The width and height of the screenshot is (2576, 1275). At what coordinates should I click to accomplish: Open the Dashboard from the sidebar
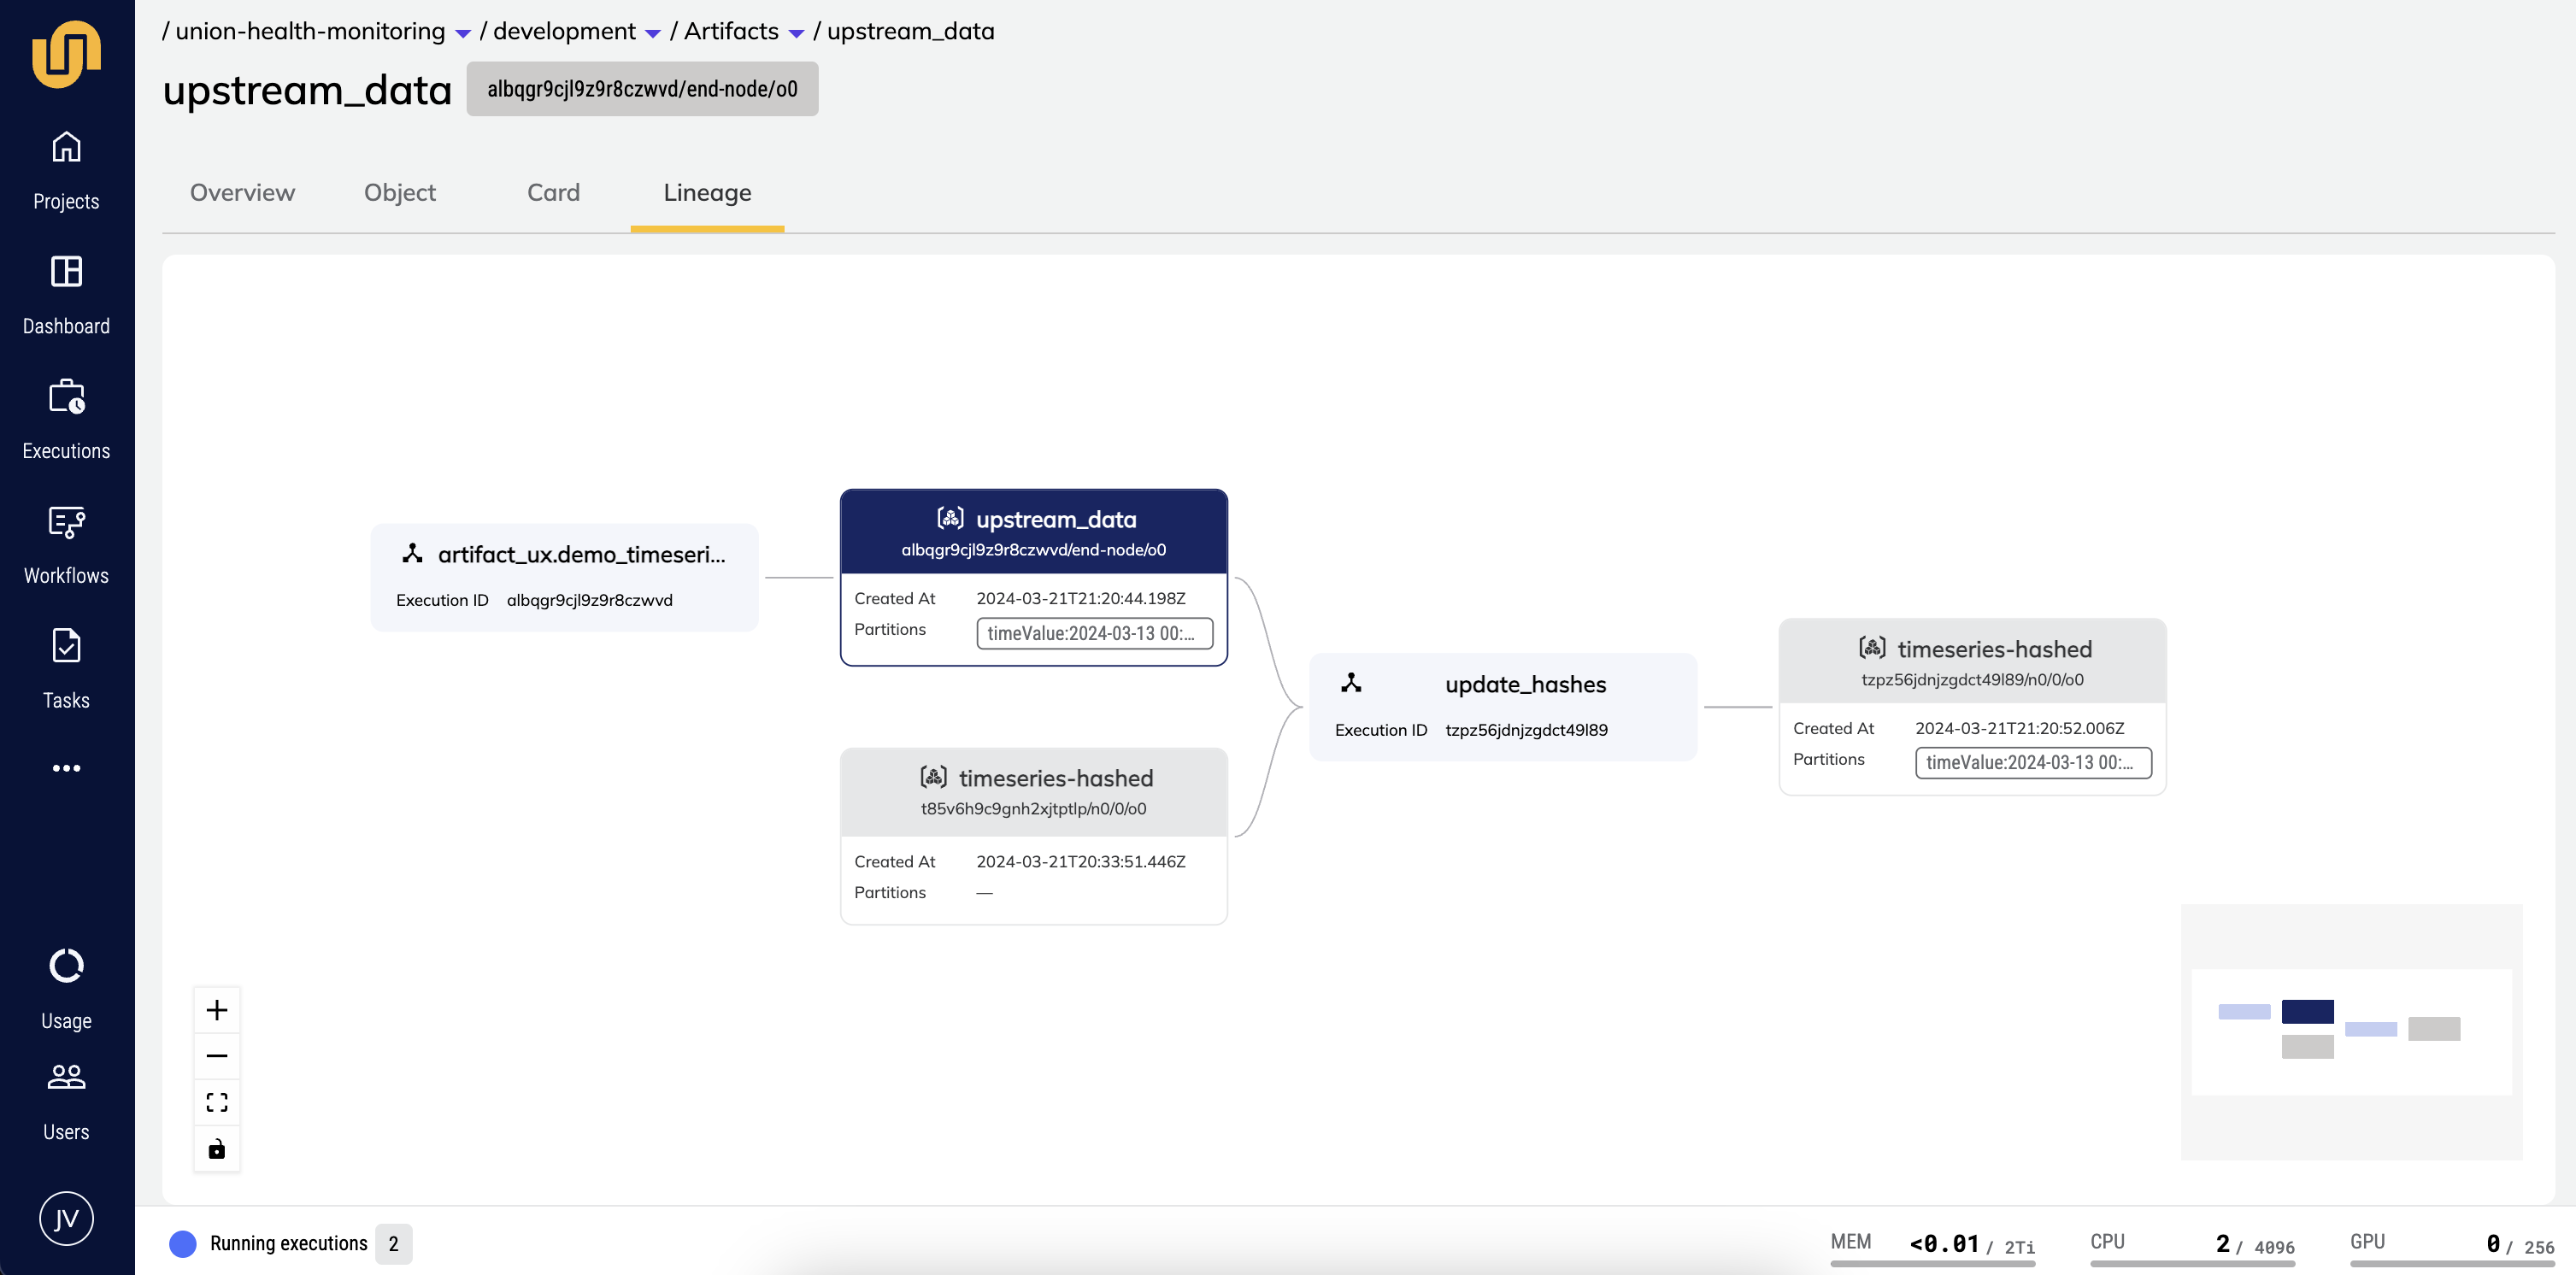tap(66, 272)
